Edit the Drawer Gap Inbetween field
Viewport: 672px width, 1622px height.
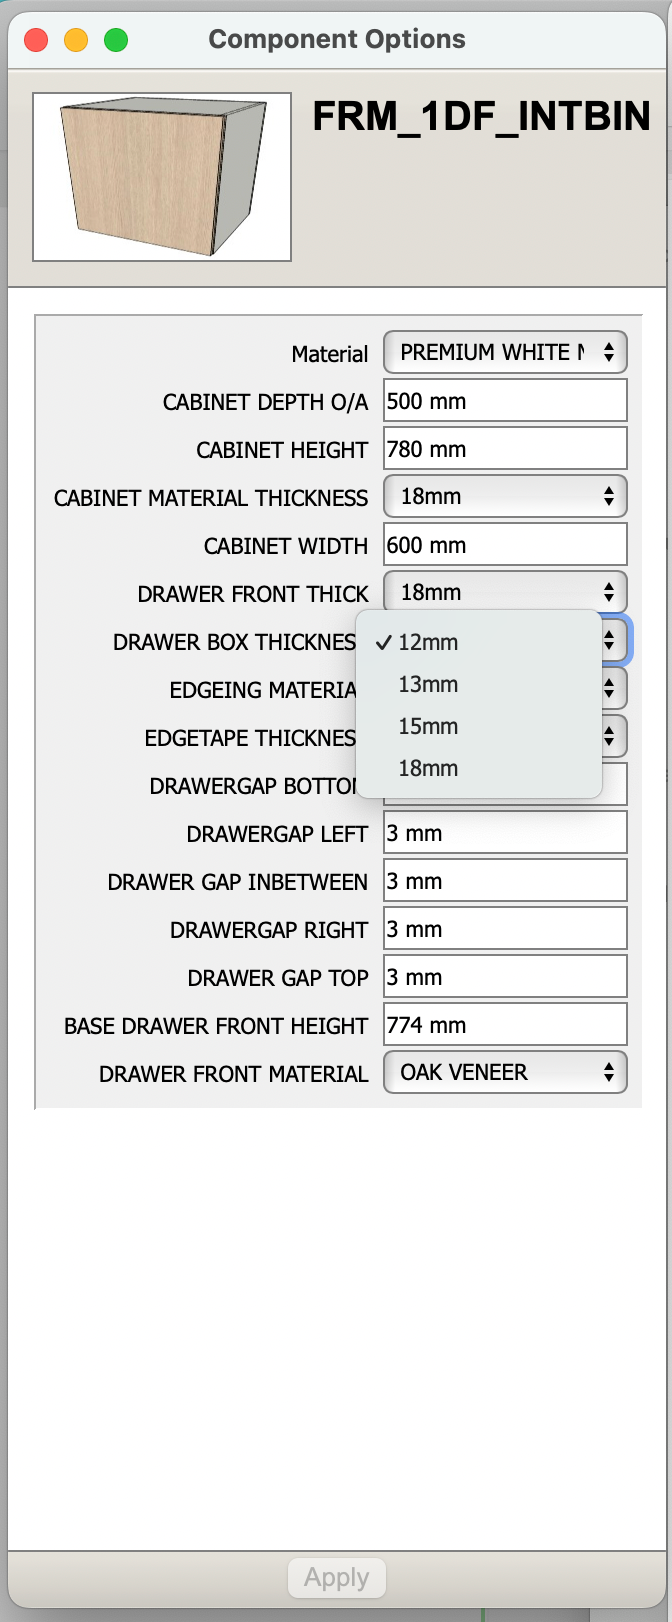505,881
